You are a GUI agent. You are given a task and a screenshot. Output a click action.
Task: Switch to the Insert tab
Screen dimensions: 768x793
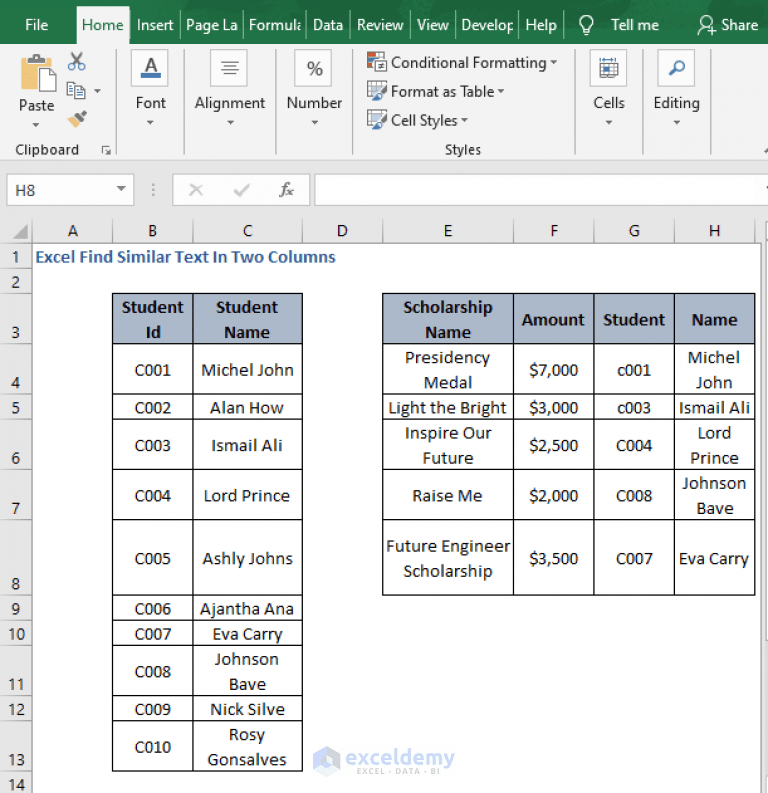[x=155, y=25]
